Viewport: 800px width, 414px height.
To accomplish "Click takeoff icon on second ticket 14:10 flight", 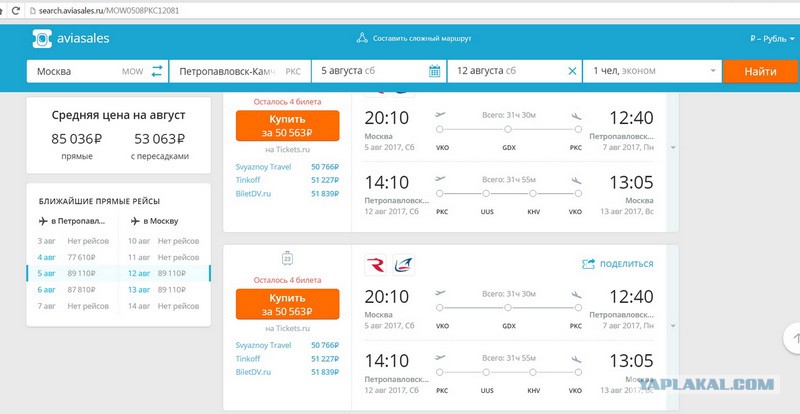I will tap(440, 358).
